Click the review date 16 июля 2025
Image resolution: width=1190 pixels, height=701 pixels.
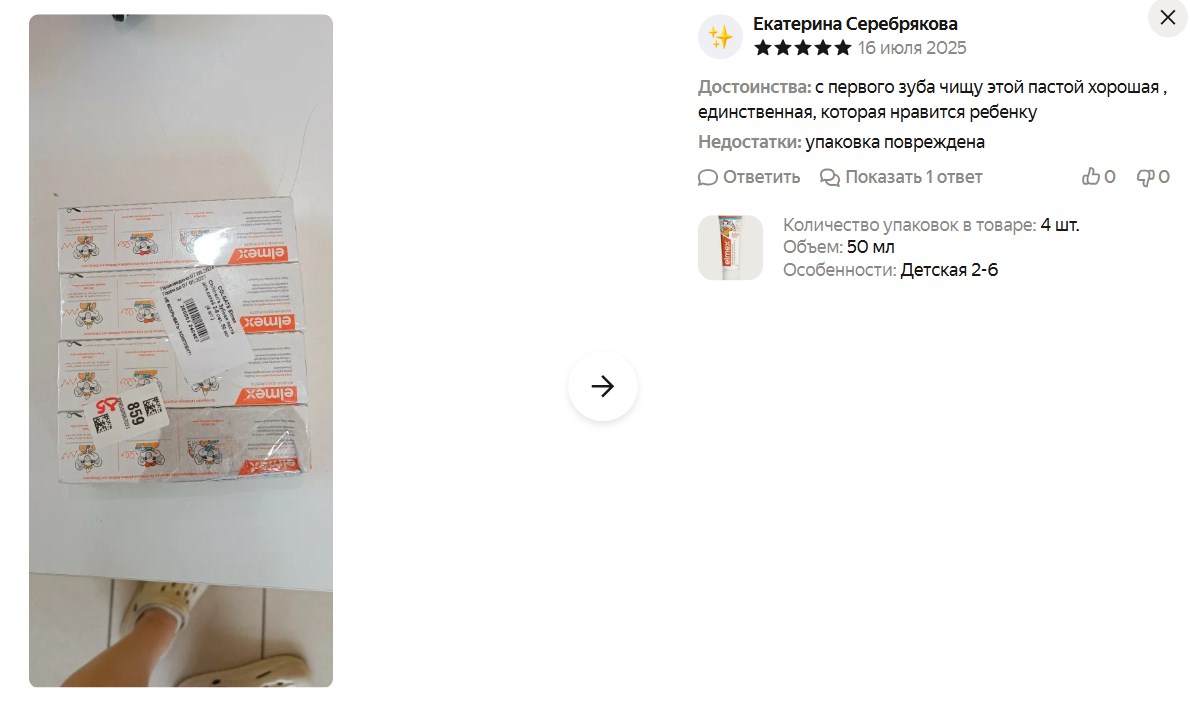[912, 49]
